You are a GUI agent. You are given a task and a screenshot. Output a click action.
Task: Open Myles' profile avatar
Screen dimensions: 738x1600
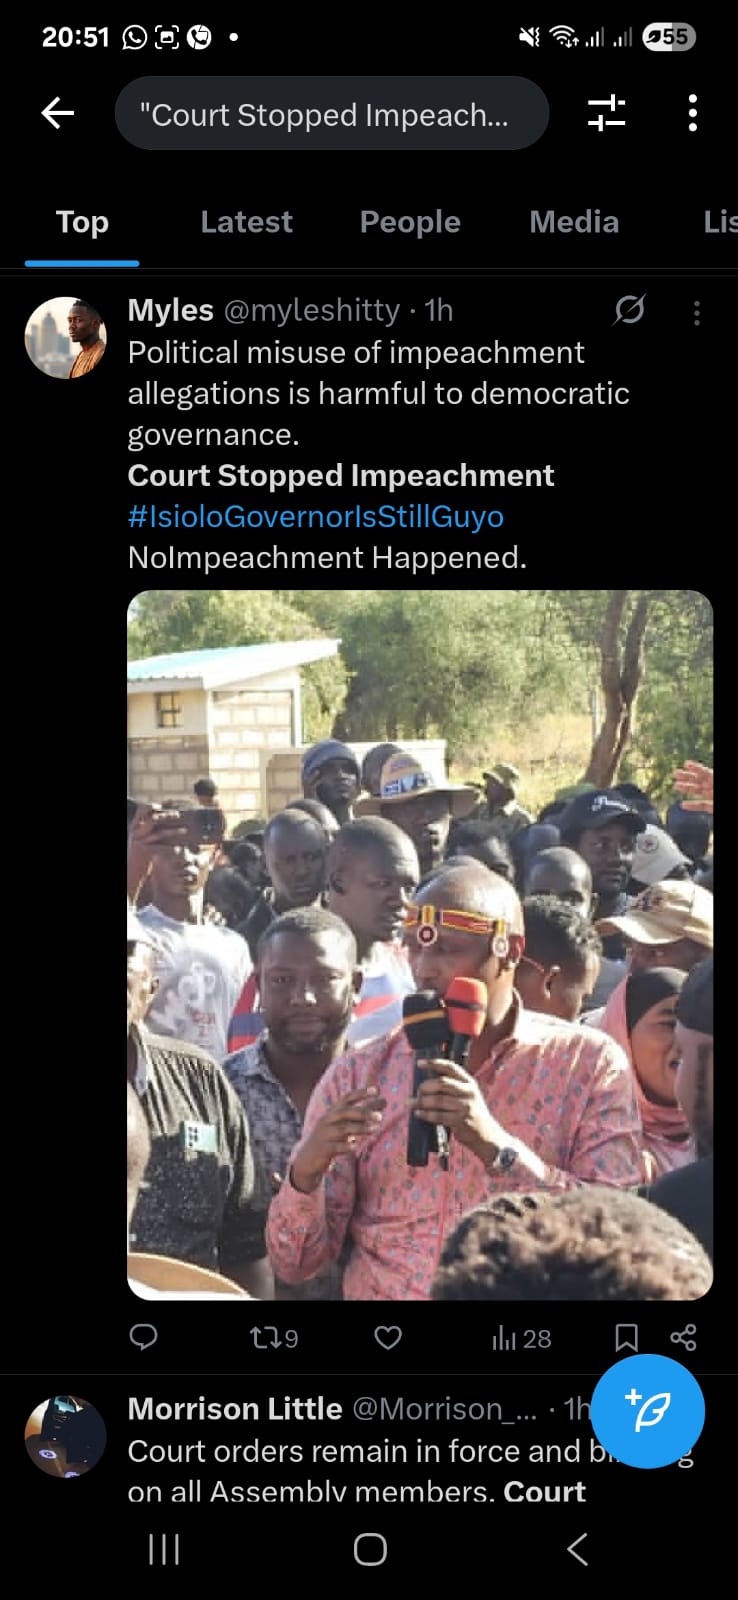pyautogui.click(x=66, y=338)
